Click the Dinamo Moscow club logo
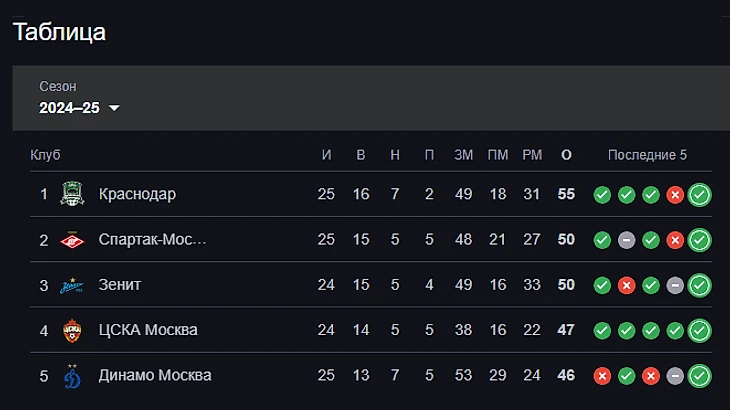730x410 pixels. [71, 376]
